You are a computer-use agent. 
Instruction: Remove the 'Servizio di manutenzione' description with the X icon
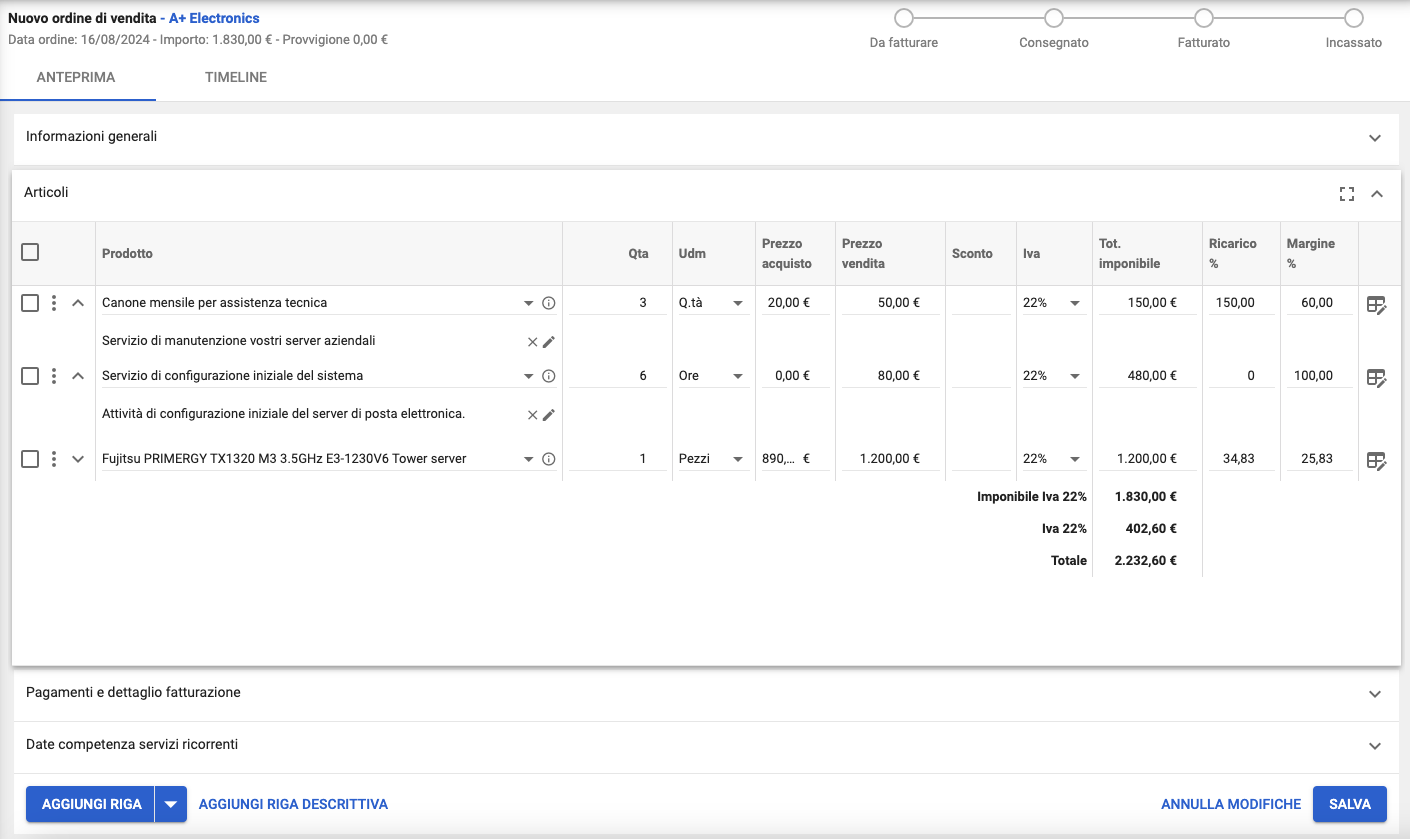pyautogui.click(x=532, y=342)
